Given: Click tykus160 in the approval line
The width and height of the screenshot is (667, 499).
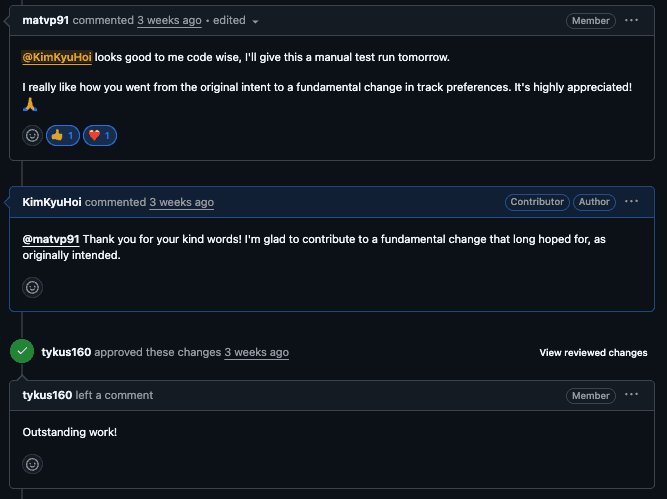Looking at the screenshot, I should [64, 352].
